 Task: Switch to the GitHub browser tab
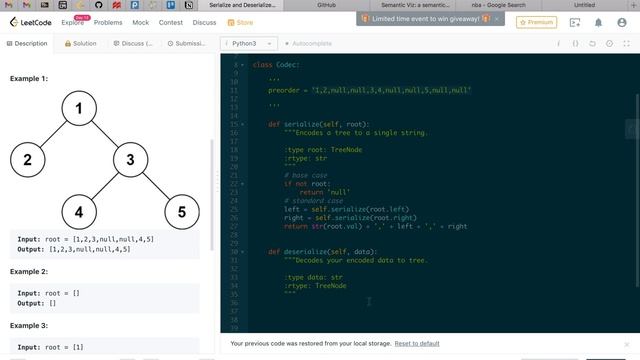[327, 5]
